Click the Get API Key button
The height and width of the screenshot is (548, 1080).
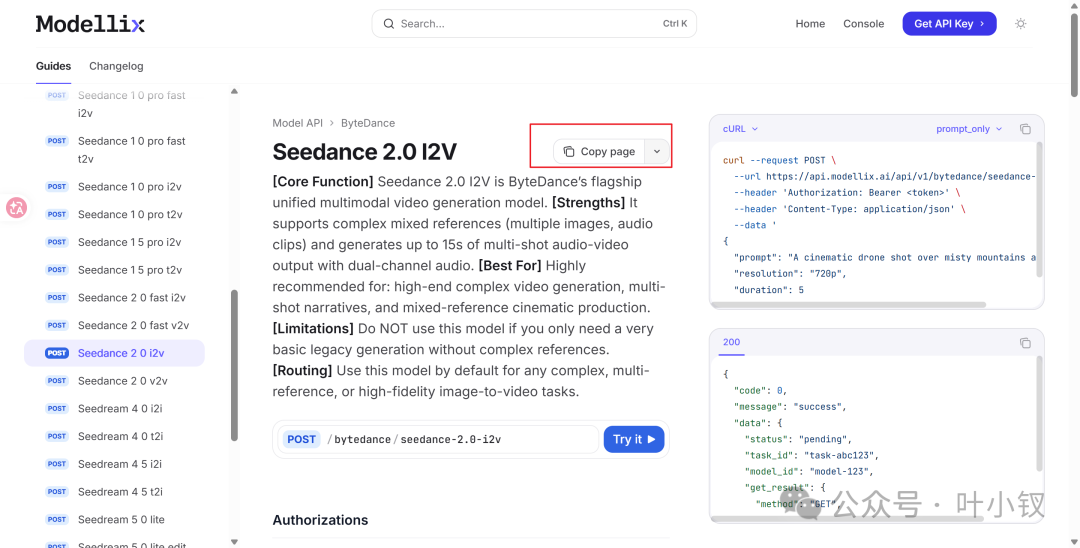pyautogui.click(x=949, y=23)
